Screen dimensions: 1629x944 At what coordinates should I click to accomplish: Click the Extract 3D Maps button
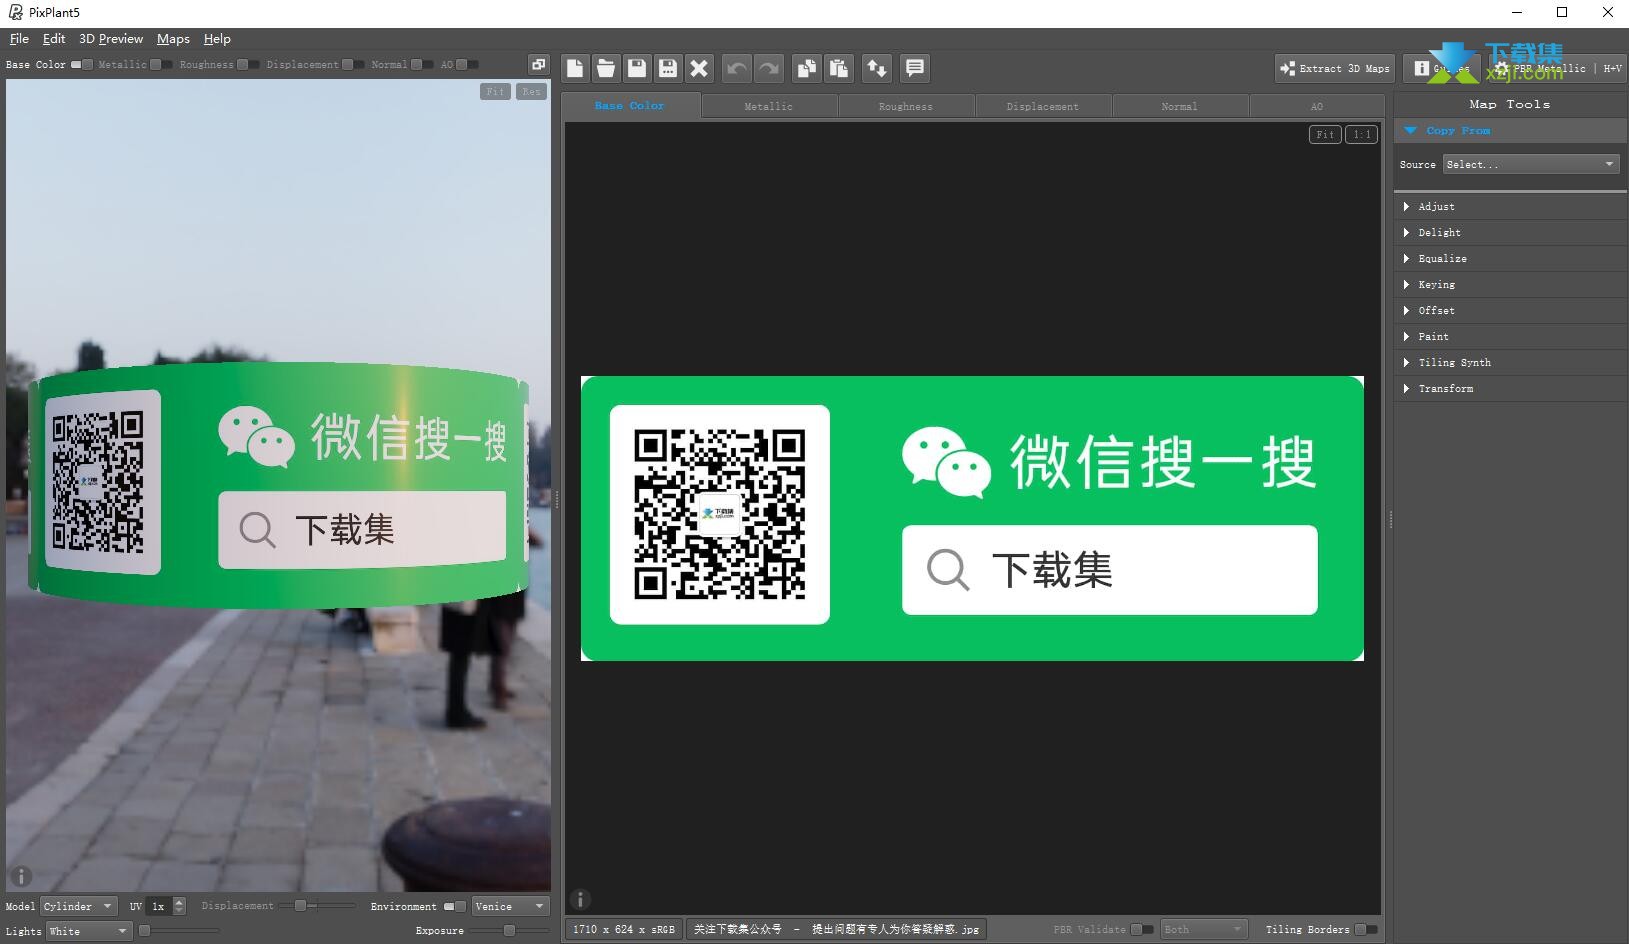click(1334, 68)
